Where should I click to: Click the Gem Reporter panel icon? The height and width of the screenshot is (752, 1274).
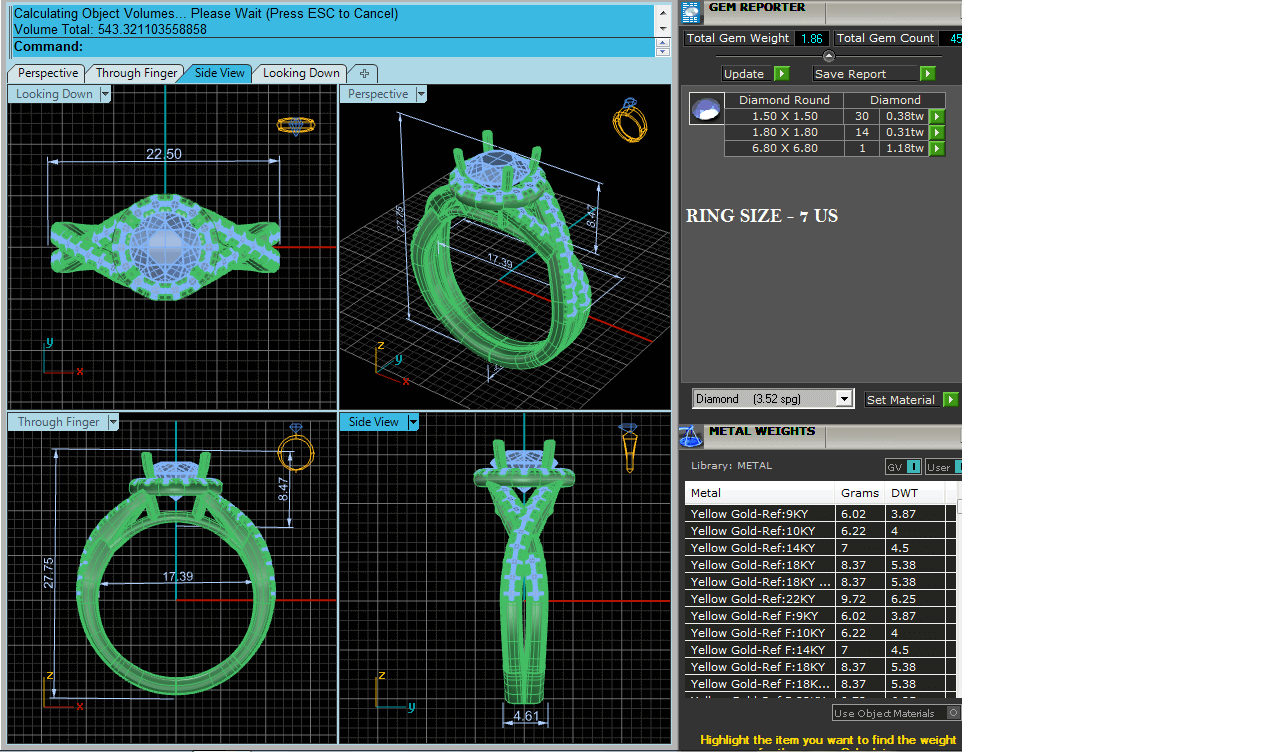pyautogui.click(x=690, y=12)
